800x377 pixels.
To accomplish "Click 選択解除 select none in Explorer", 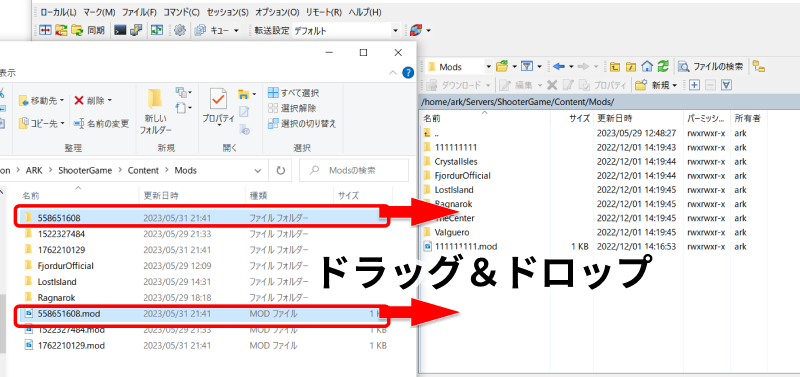I will 291,108.
